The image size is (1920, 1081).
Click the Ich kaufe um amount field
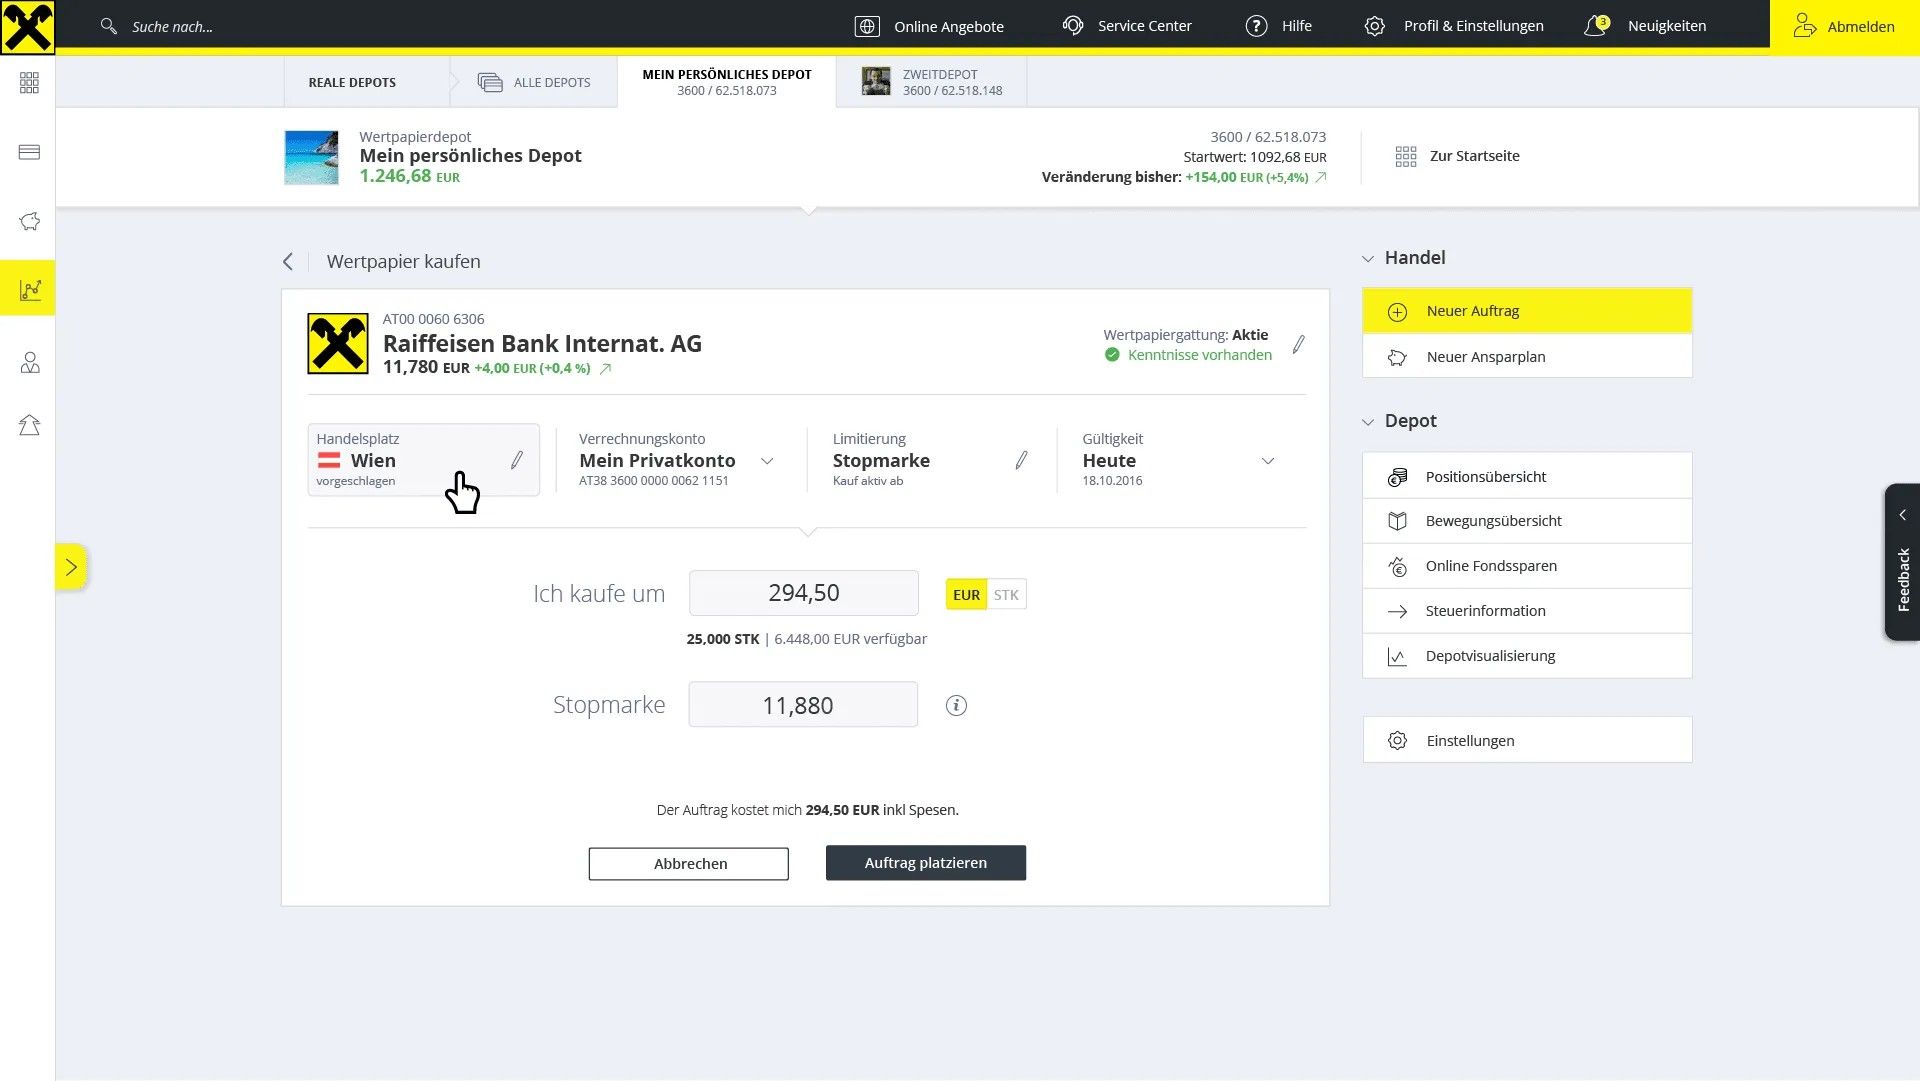(x=803, y=593)
